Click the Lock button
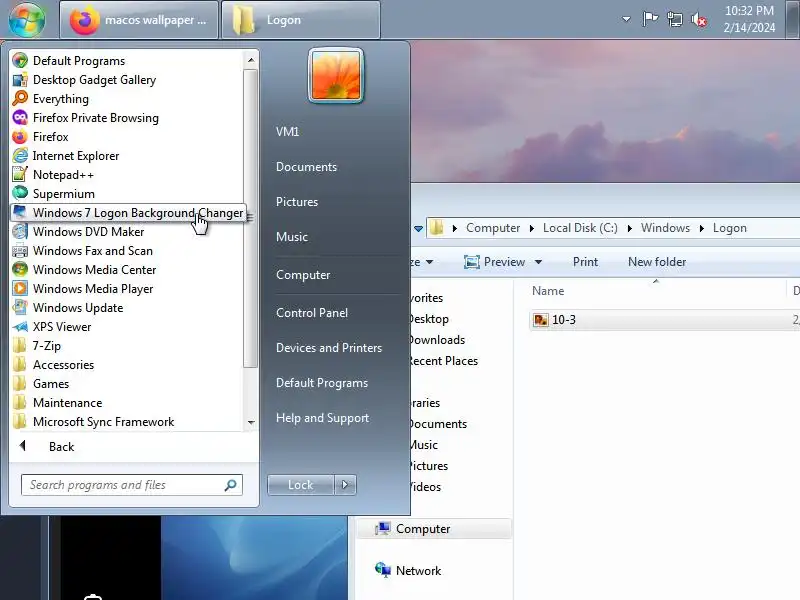 (x=301, y=485)
